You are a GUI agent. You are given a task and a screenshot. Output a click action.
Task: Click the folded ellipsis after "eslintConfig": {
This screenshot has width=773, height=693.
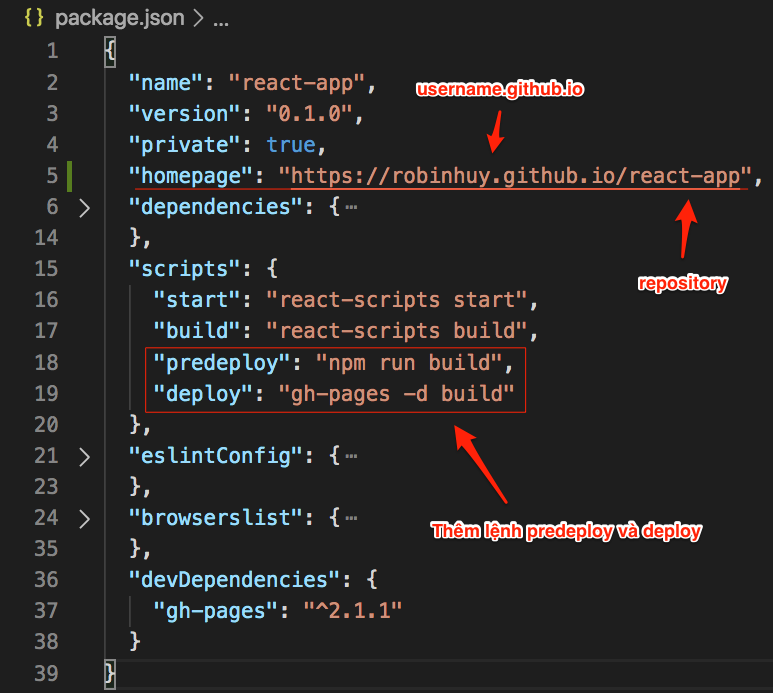click(x=351, y=456)
